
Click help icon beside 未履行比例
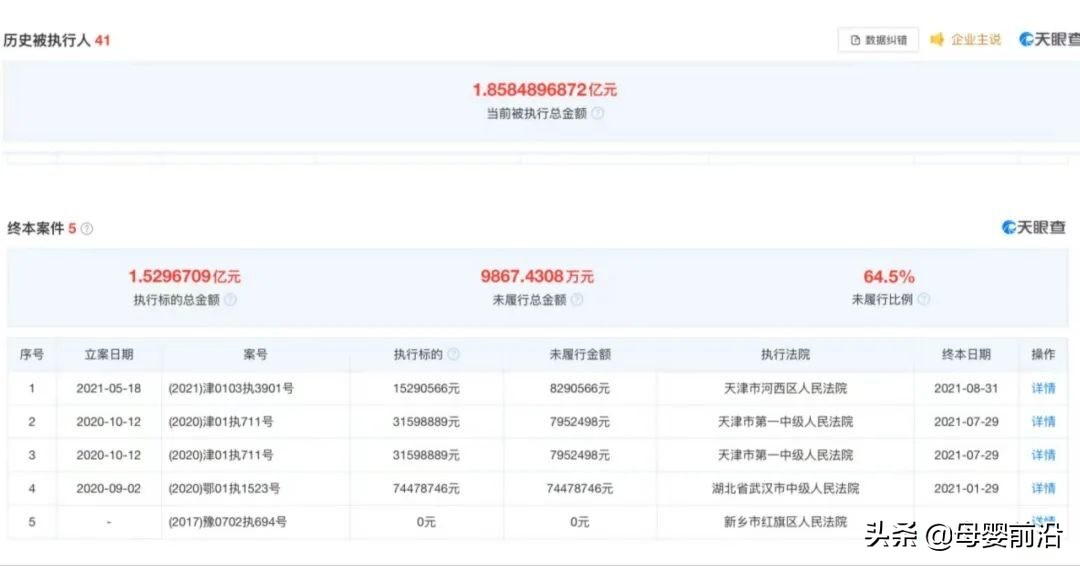pos(924,299)
